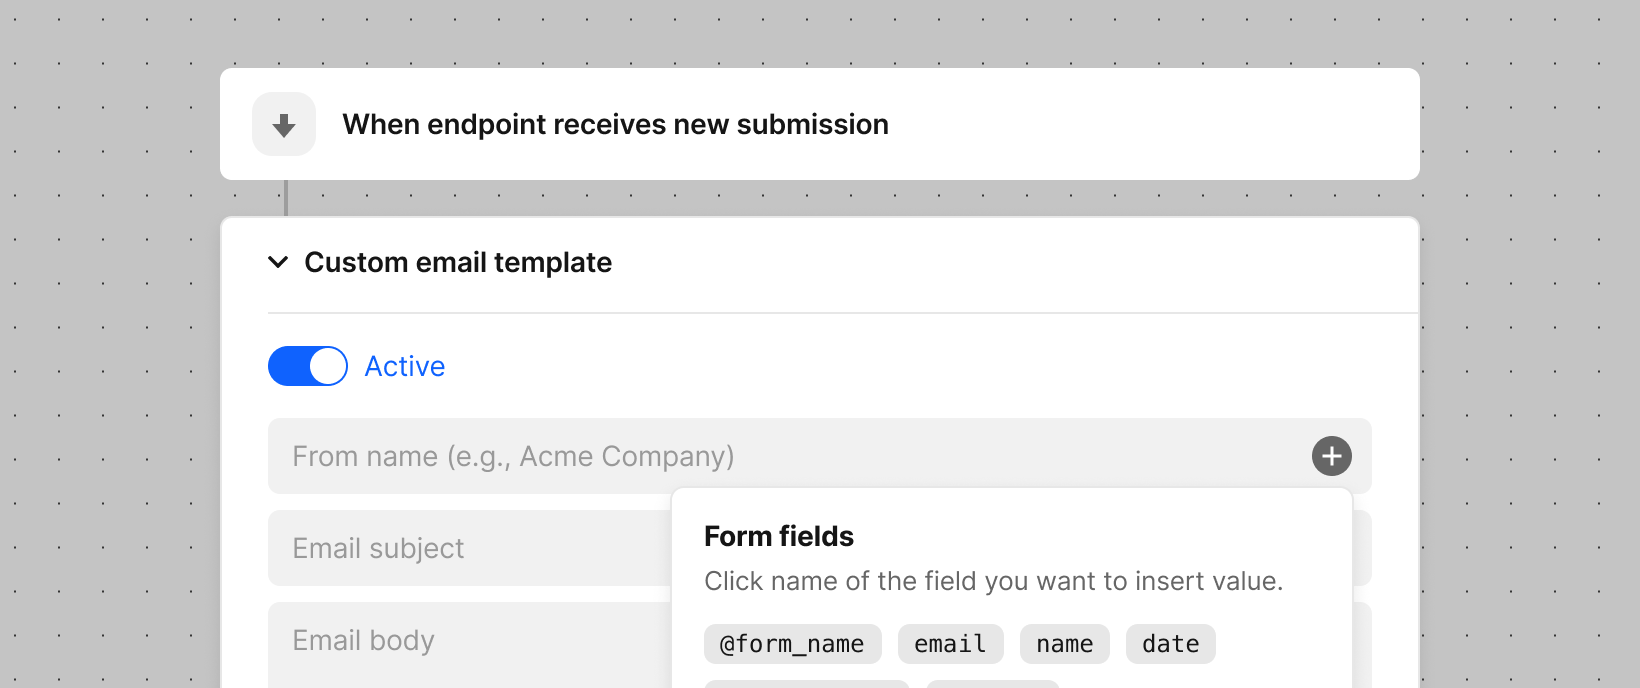Click the field insertion instruction text
Image resolution: width=1640 pixels, height=688 pixels.
[994, 581]
